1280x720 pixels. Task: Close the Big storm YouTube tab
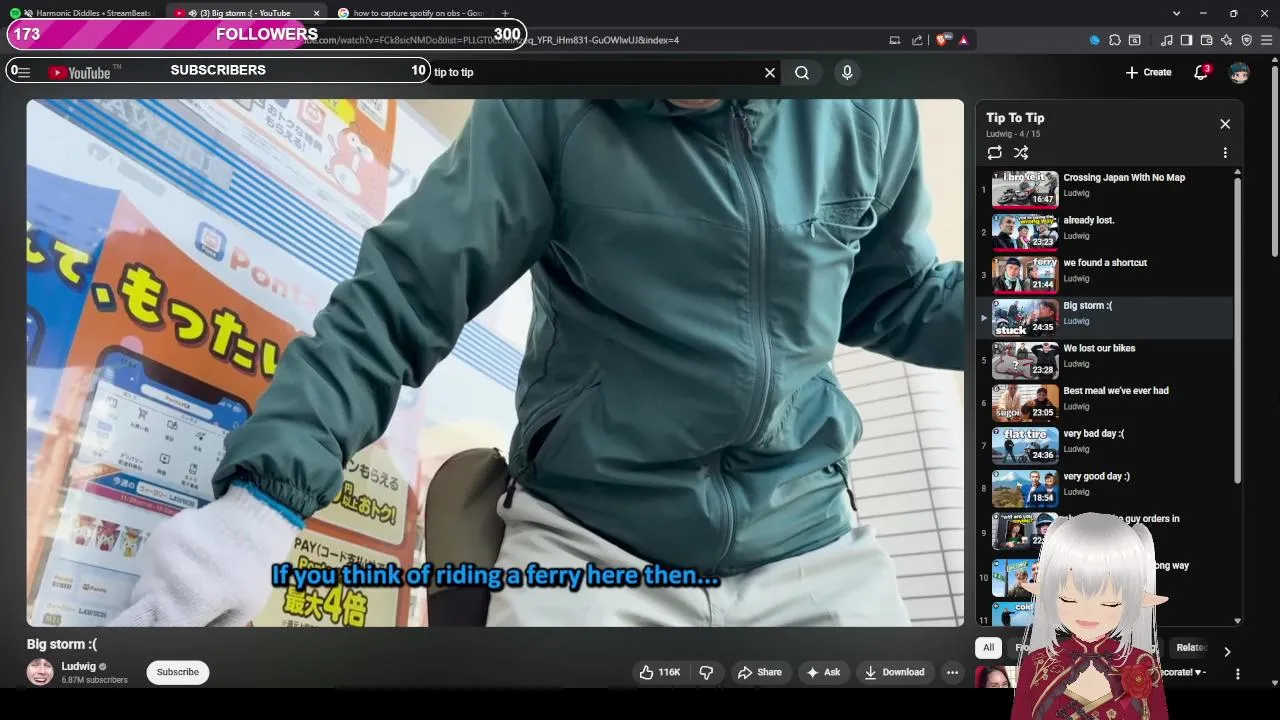coord(316,13)
